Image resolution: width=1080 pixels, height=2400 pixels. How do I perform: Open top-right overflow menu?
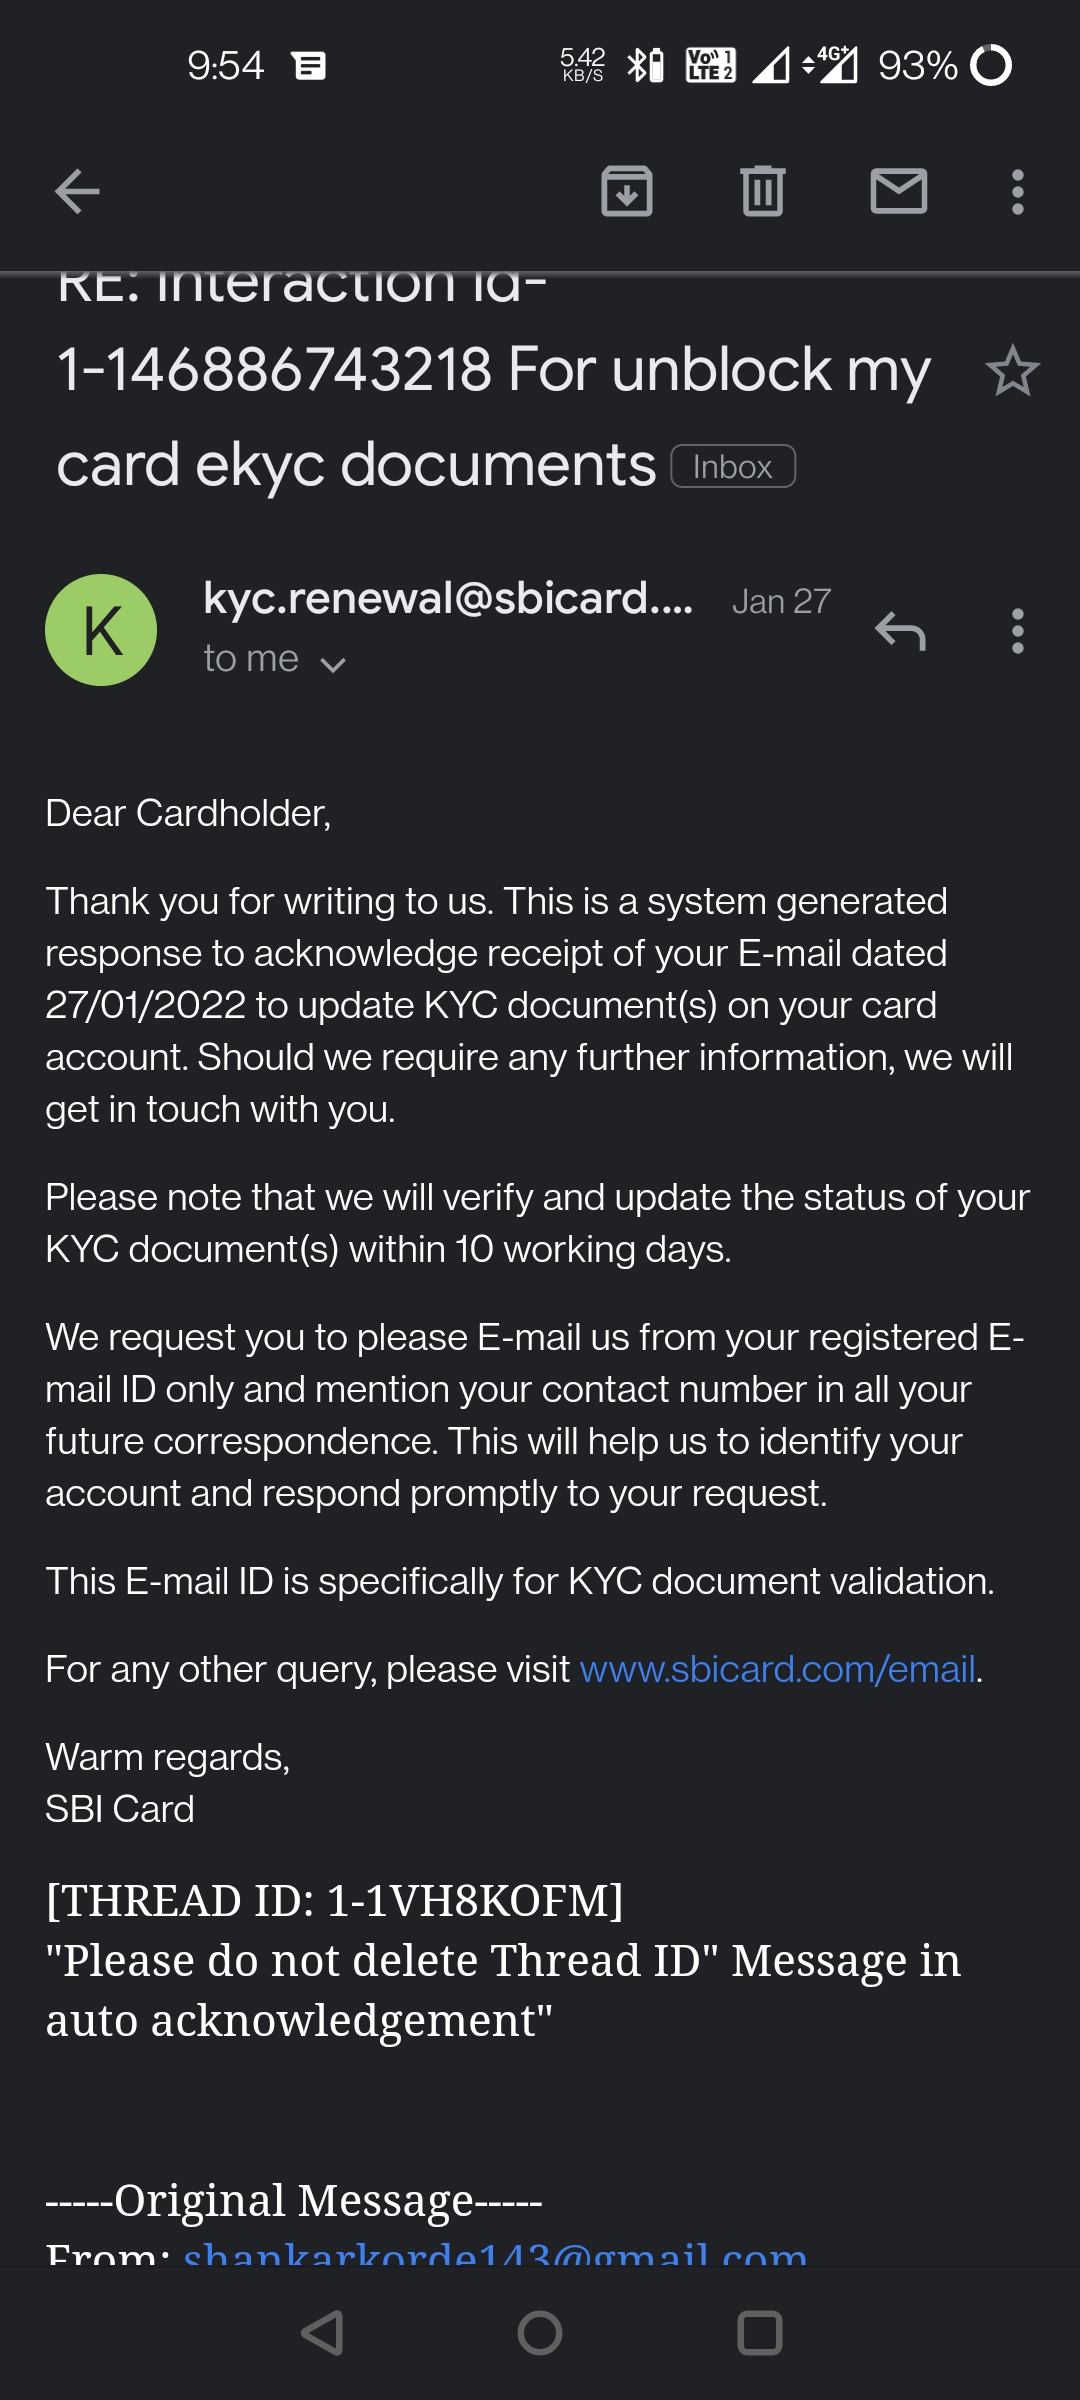pyautogui.click(x=1016, y=192)
